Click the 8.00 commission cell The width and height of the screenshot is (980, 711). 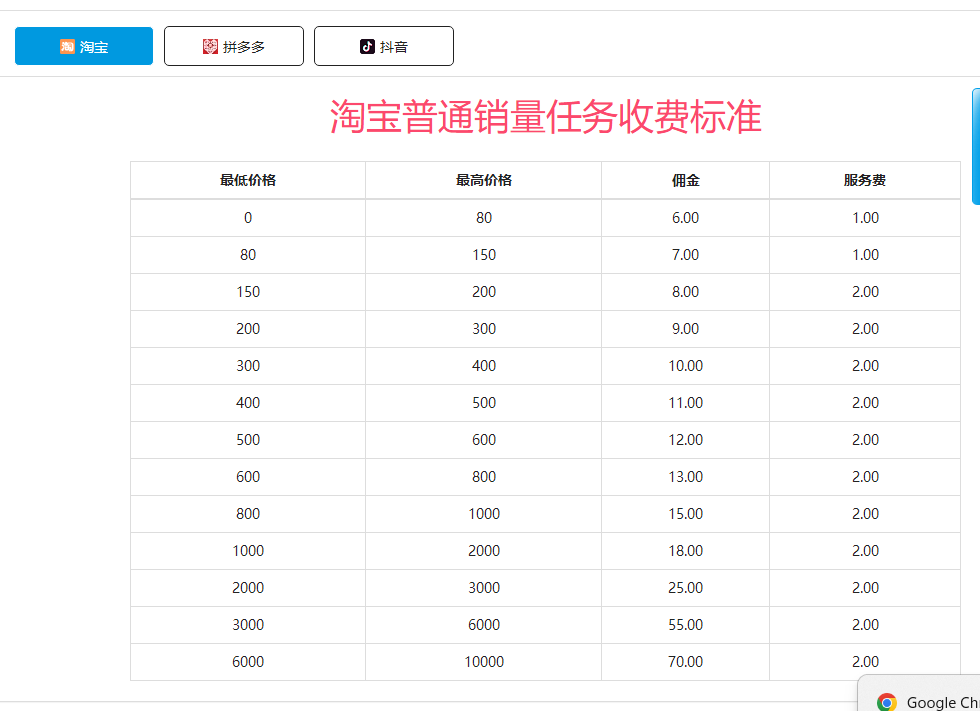686,292
